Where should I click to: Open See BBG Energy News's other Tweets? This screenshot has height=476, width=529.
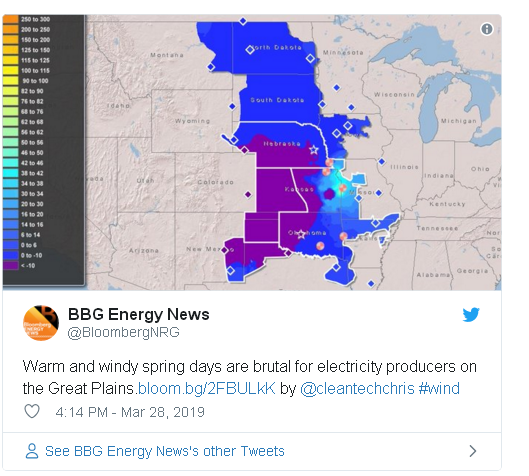(165, 451)
